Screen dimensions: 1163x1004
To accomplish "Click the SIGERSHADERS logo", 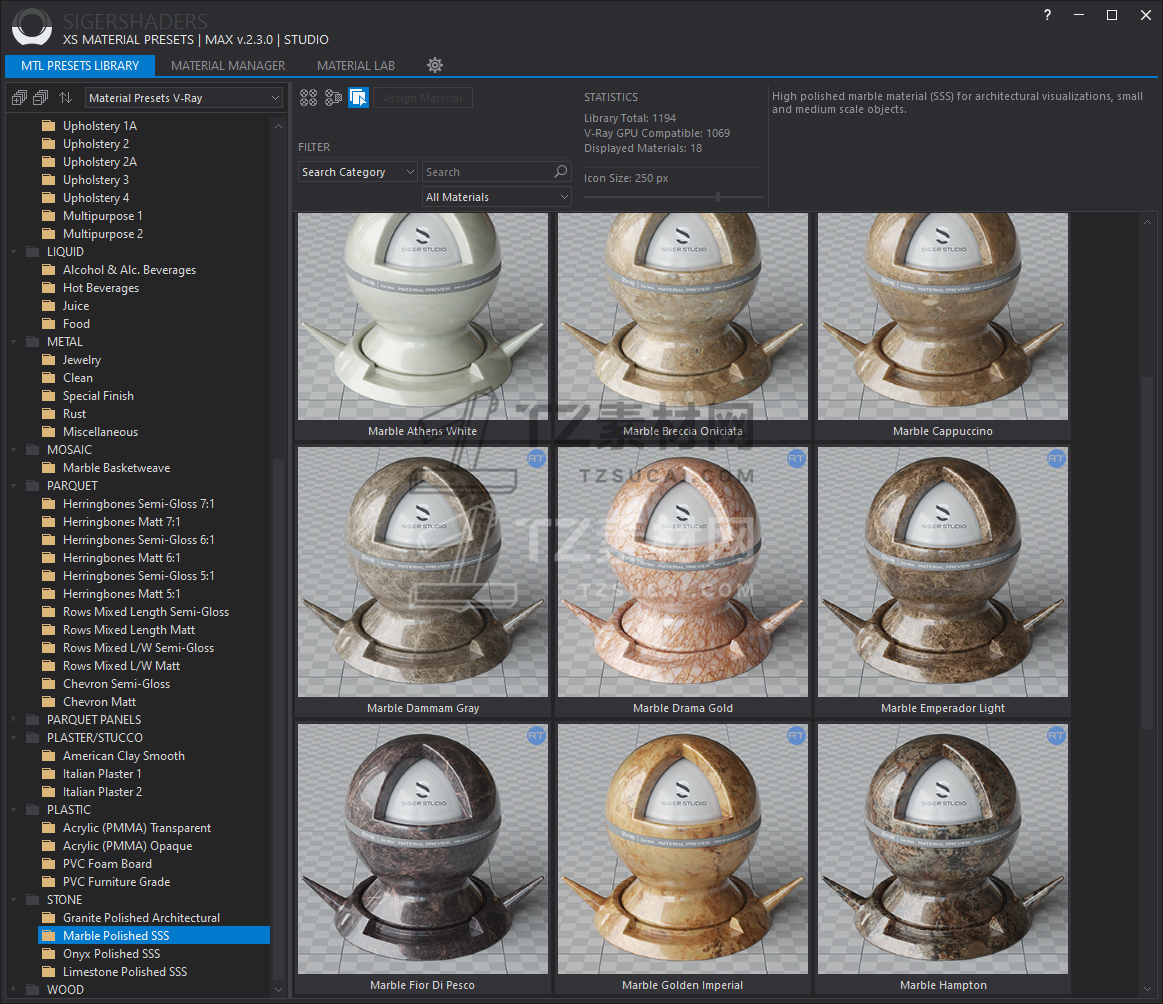I will [x=32, y=27].
